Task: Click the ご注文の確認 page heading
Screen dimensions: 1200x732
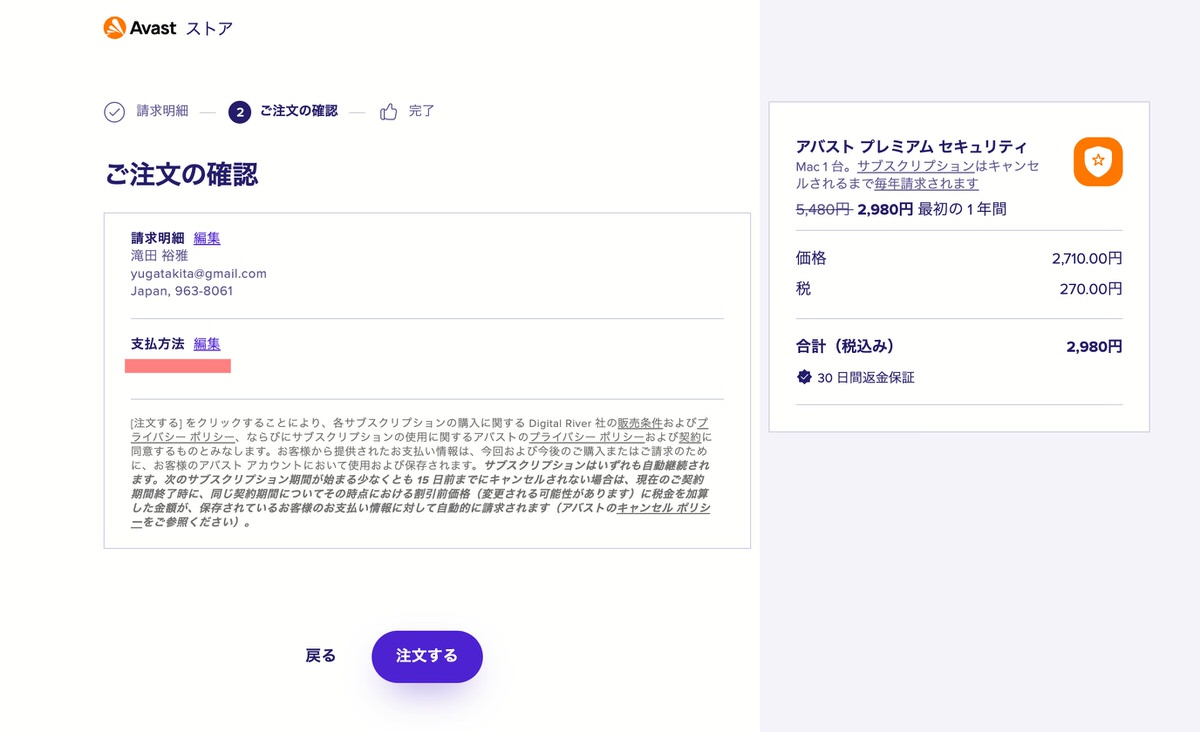Action: (x=181, y=174)
